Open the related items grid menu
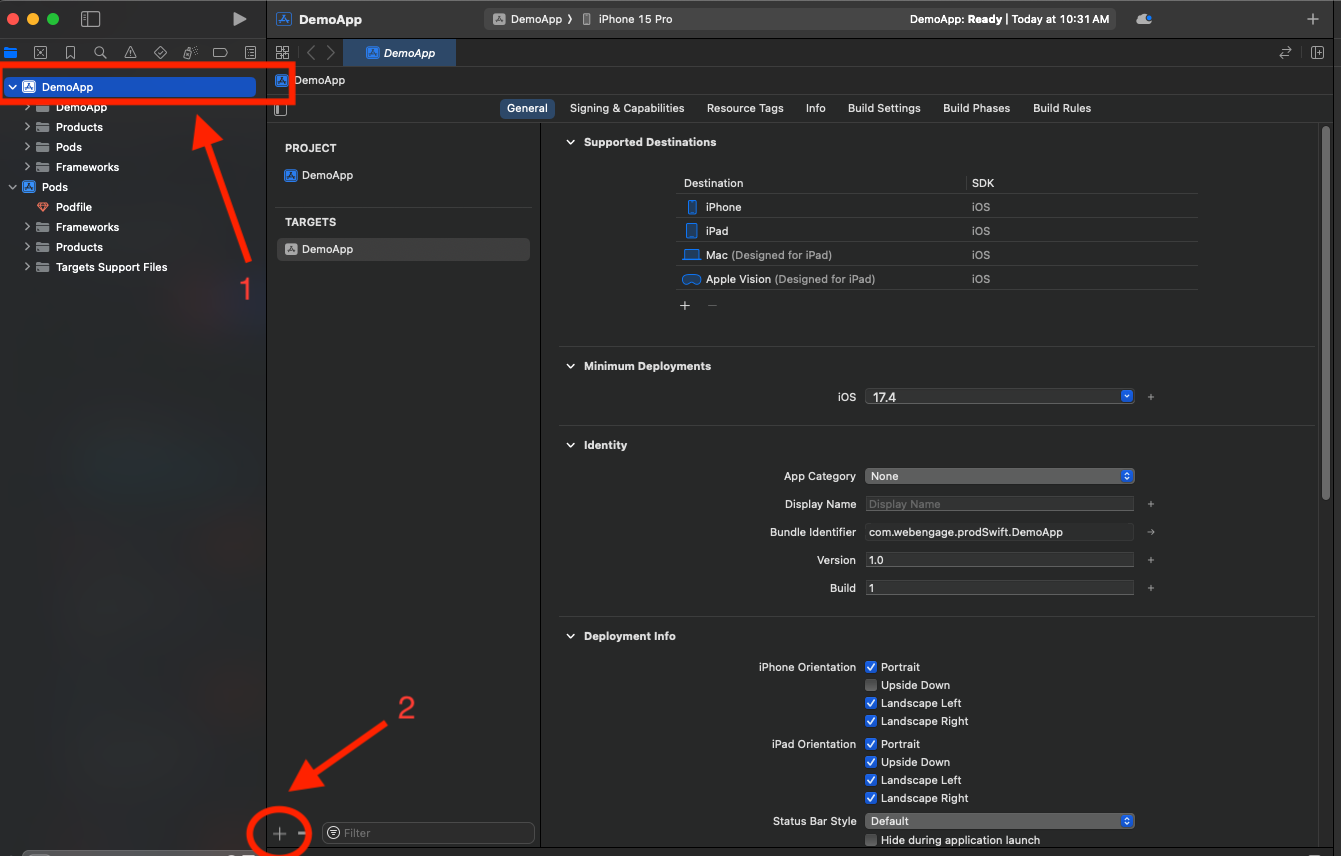Image resolution: width=1341 pixels, height=856 pixels. (282, 53)
